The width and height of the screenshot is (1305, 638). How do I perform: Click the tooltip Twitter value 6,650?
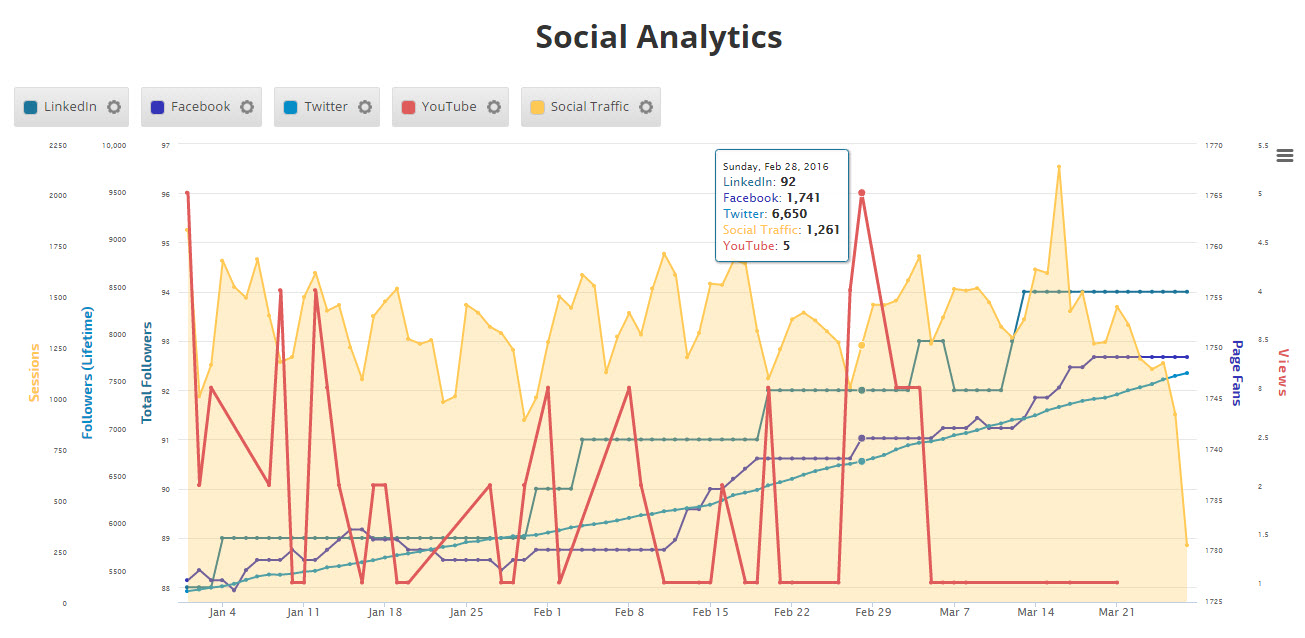tap(789, 213)
